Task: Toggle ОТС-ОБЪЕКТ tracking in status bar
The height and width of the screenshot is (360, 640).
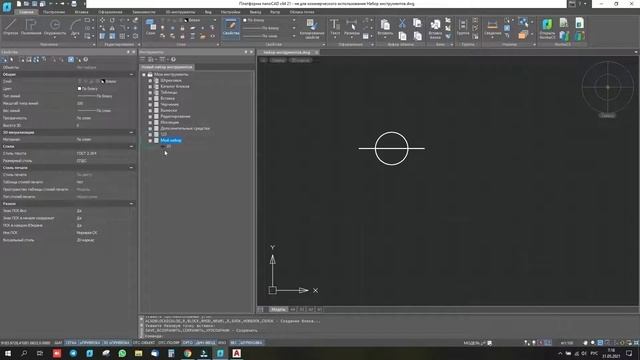Action: point(144,343)
